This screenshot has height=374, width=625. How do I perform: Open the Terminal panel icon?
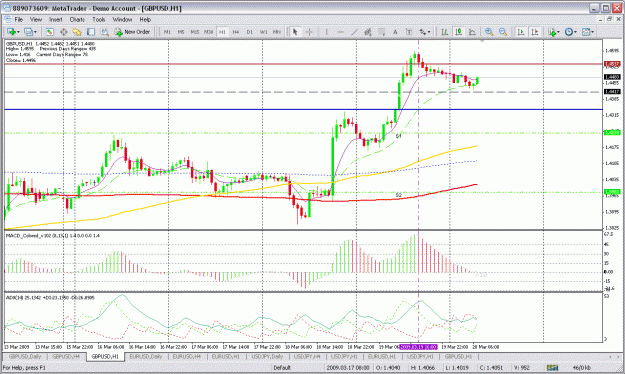pyautogui.click(x=91, y=32)
